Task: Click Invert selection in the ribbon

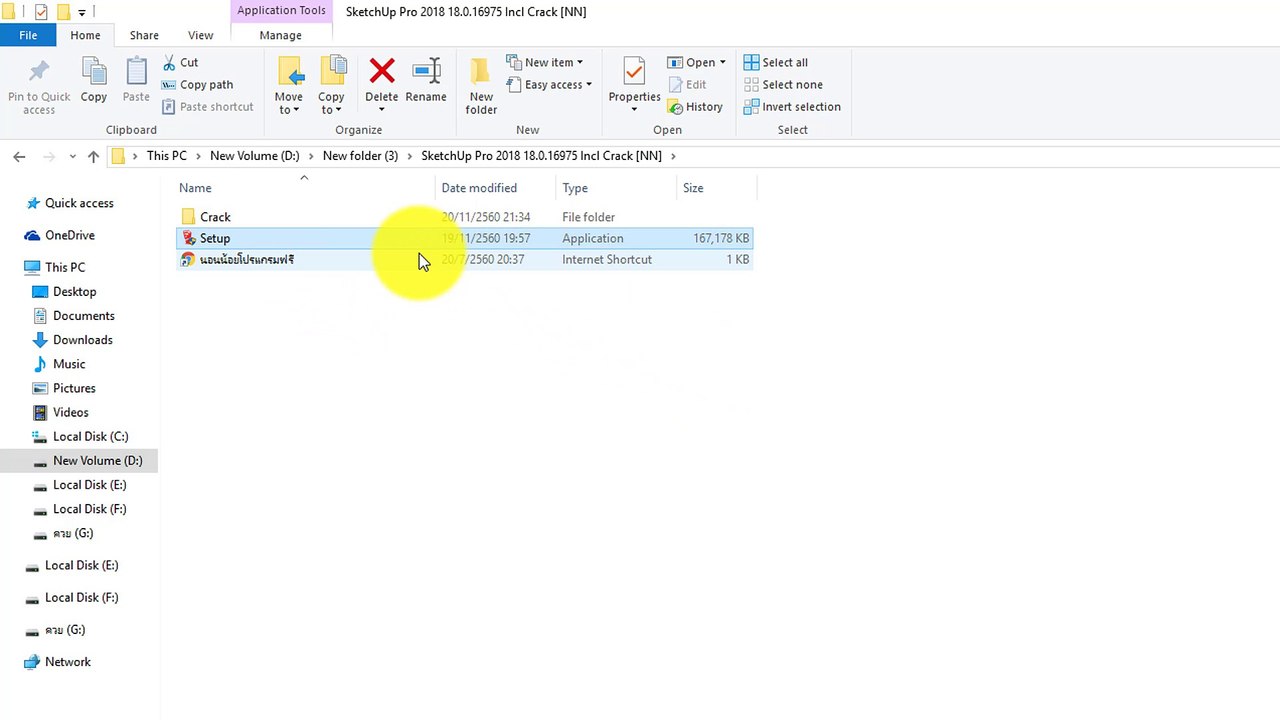Action: click(792, 107)
